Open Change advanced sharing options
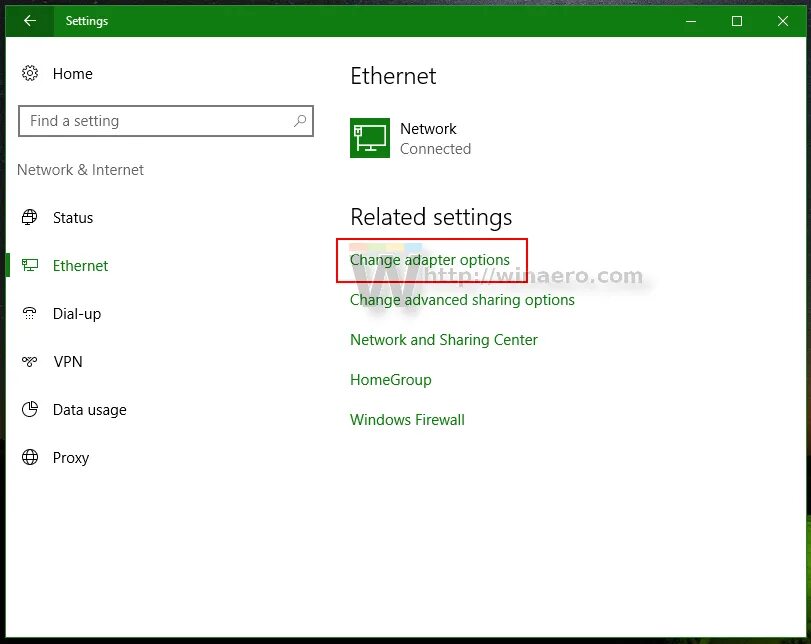This screenshot has height=644, width=811. point(462,300)
